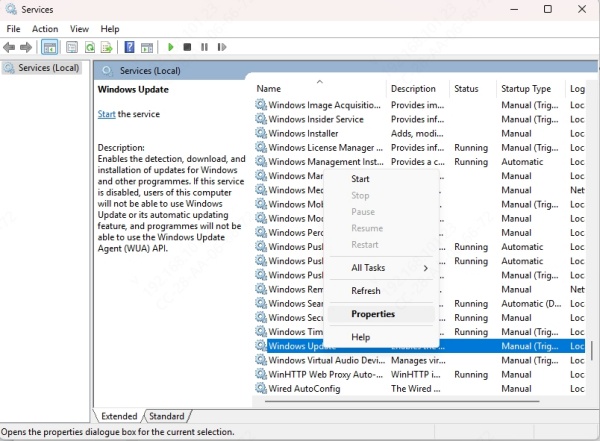Click Running status of WinHTTP Web Proxy

(x=471, y=374)
